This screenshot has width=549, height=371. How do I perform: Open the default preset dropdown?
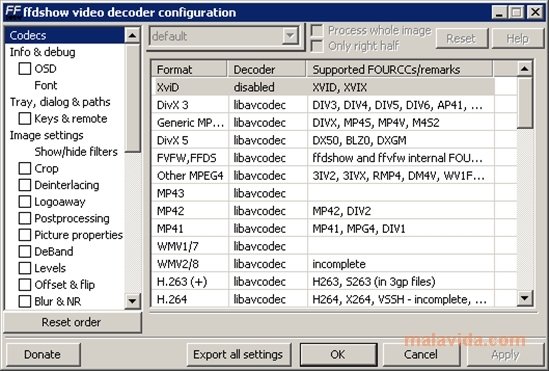tap(290, 36)
